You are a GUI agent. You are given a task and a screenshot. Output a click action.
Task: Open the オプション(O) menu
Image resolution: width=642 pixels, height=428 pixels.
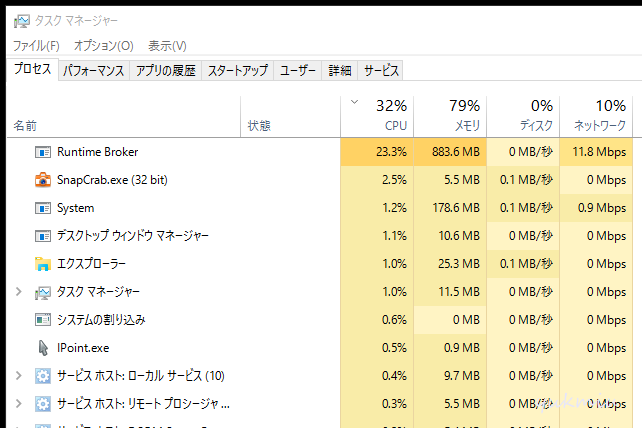click(104, 45)
